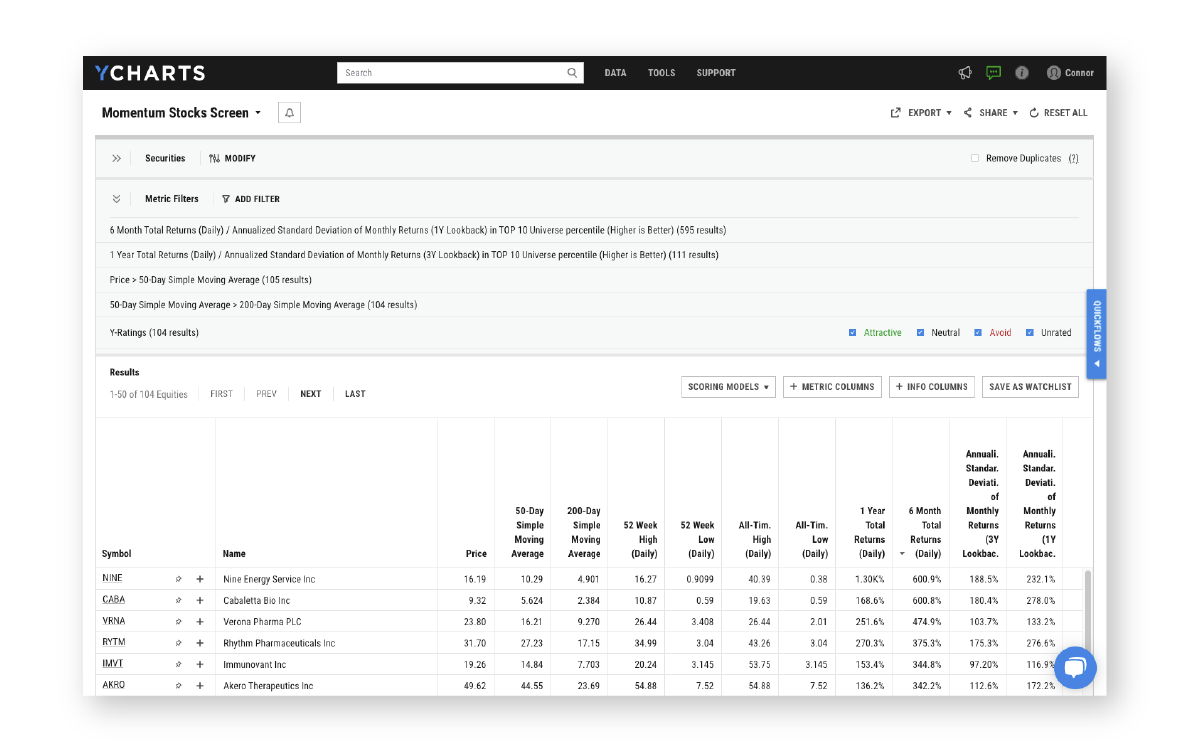
Task: Click the info circle icon in header
Action: pos(1022,73)
